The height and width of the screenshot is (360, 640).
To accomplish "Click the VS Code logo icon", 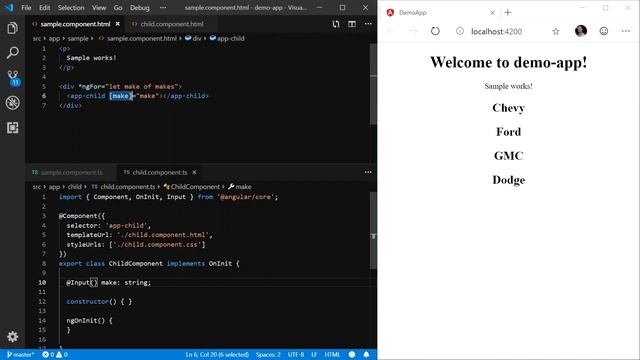I will [9, 7].
